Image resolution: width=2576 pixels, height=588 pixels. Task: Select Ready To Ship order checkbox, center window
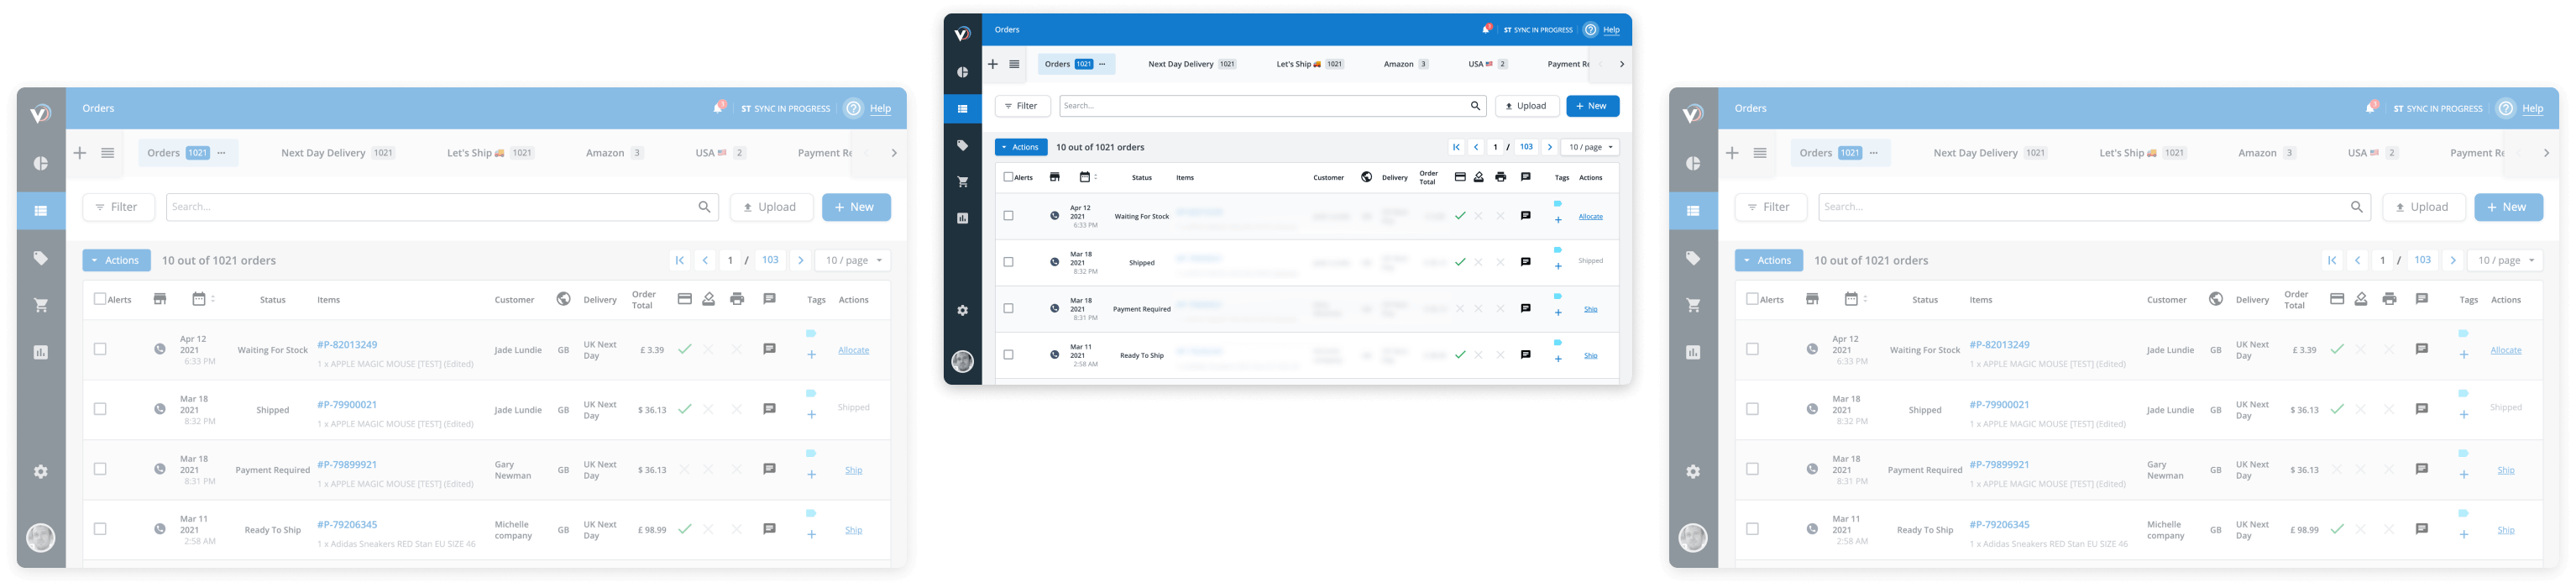(x=1008, y=355)
